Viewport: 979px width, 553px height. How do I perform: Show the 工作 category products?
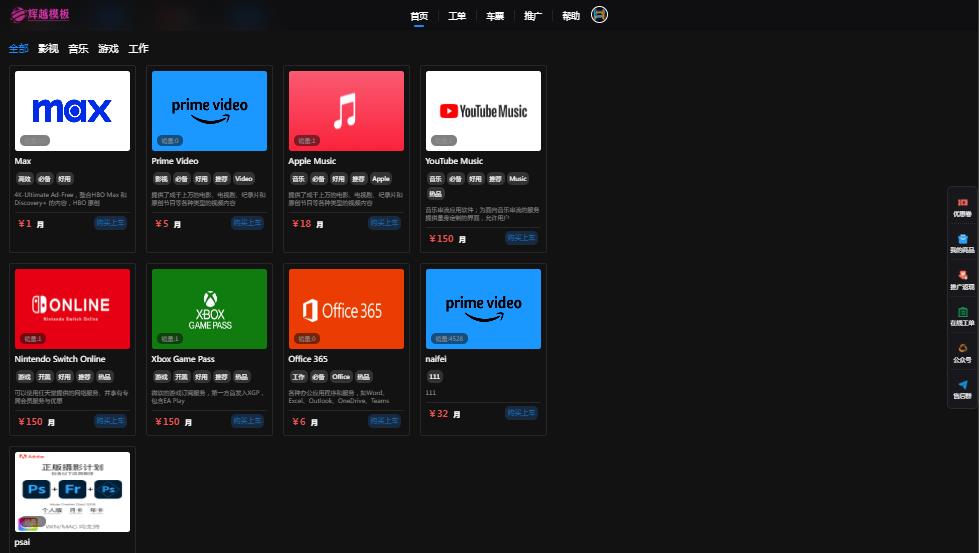138,49
